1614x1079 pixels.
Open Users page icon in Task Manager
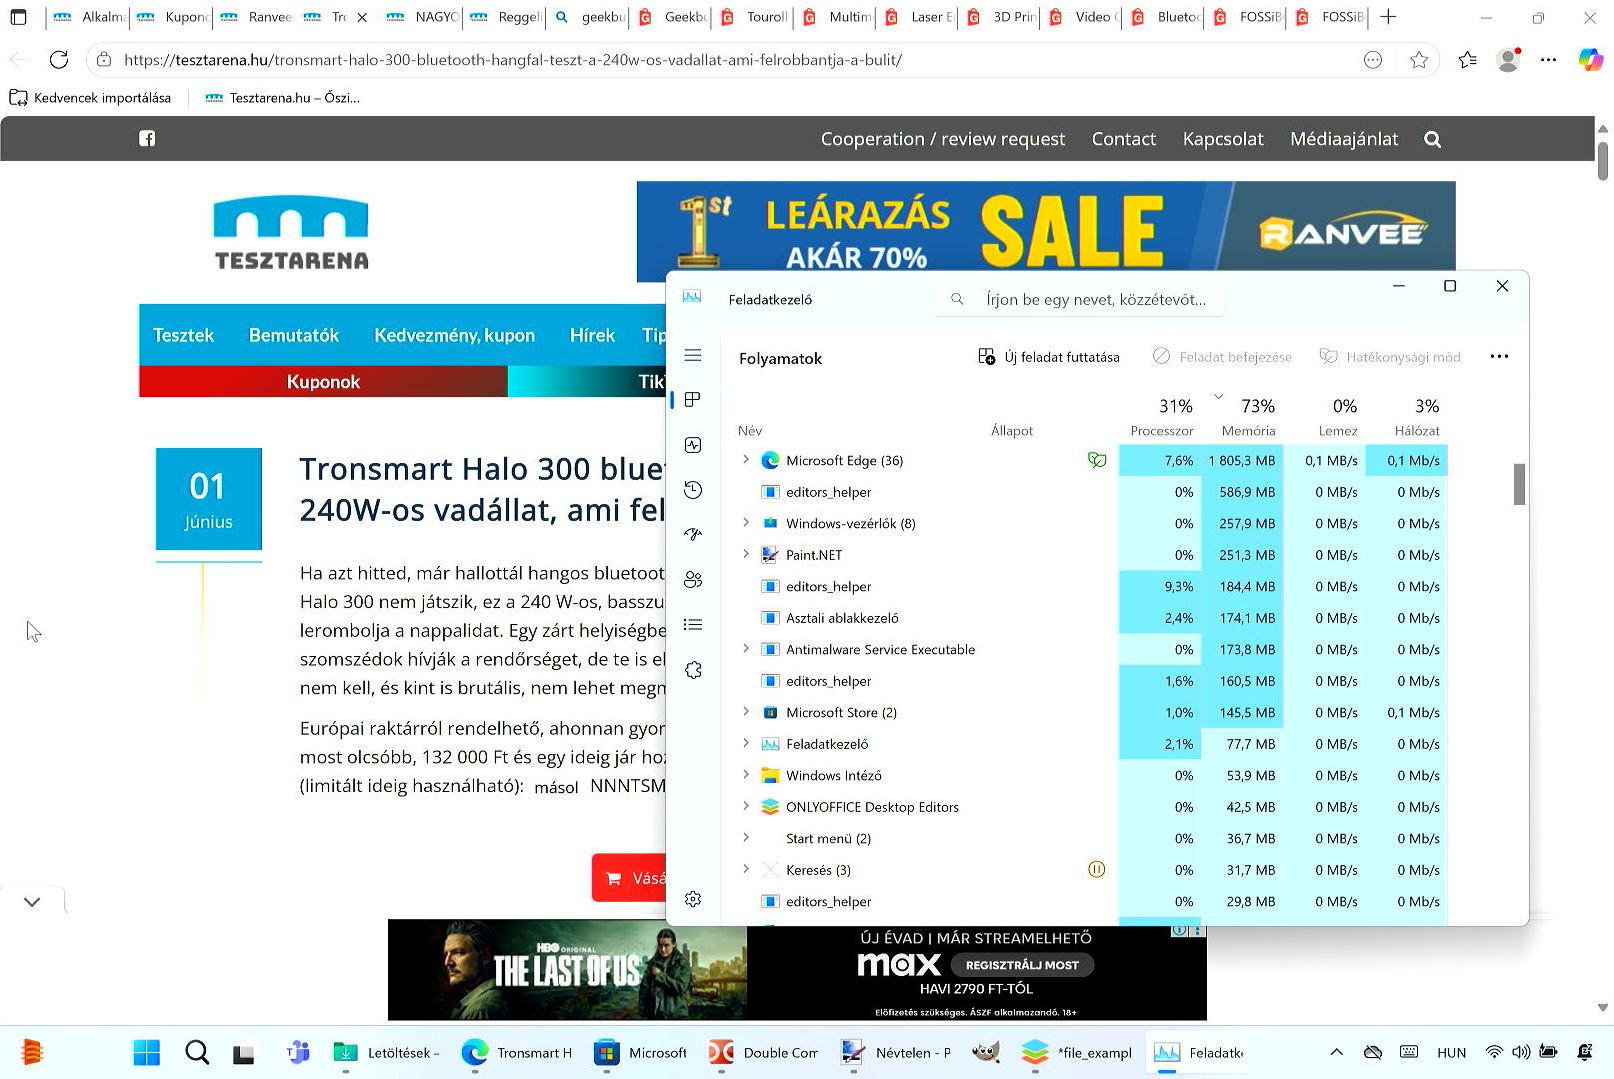point(693,580)
